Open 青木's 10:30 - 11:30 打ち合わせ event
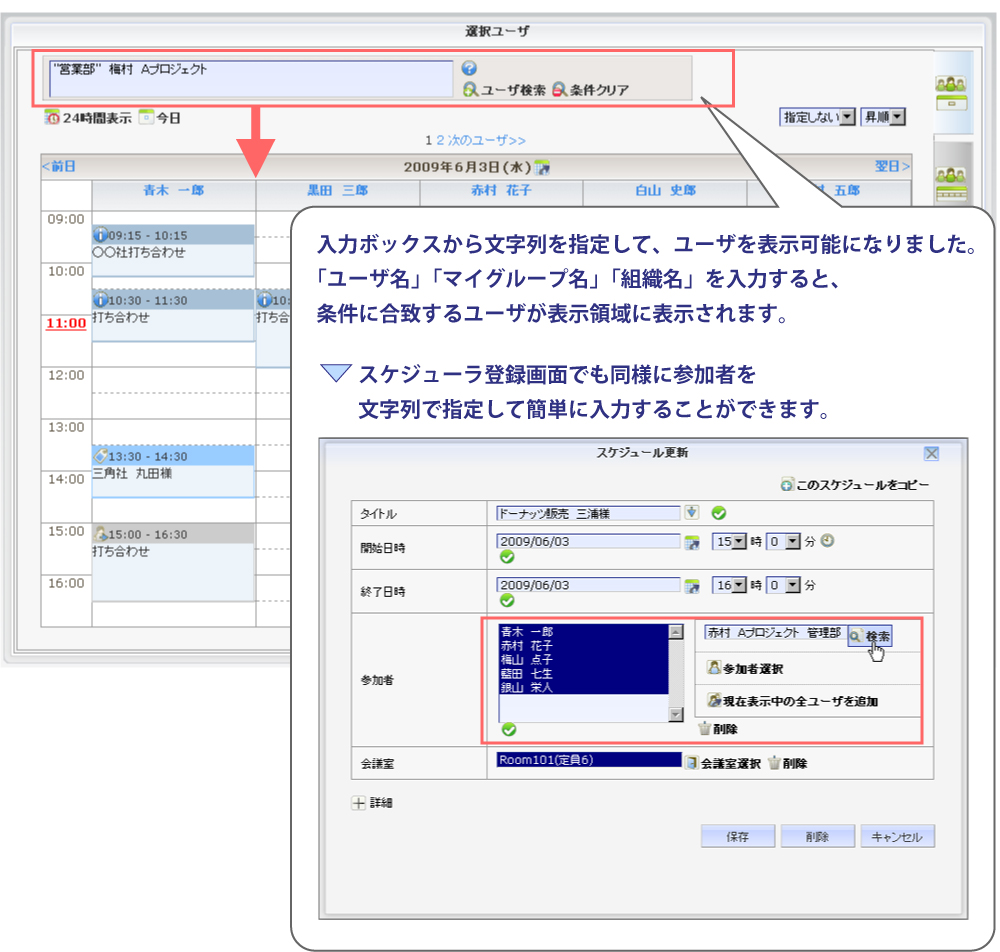1000x952 pixels. 173,316
